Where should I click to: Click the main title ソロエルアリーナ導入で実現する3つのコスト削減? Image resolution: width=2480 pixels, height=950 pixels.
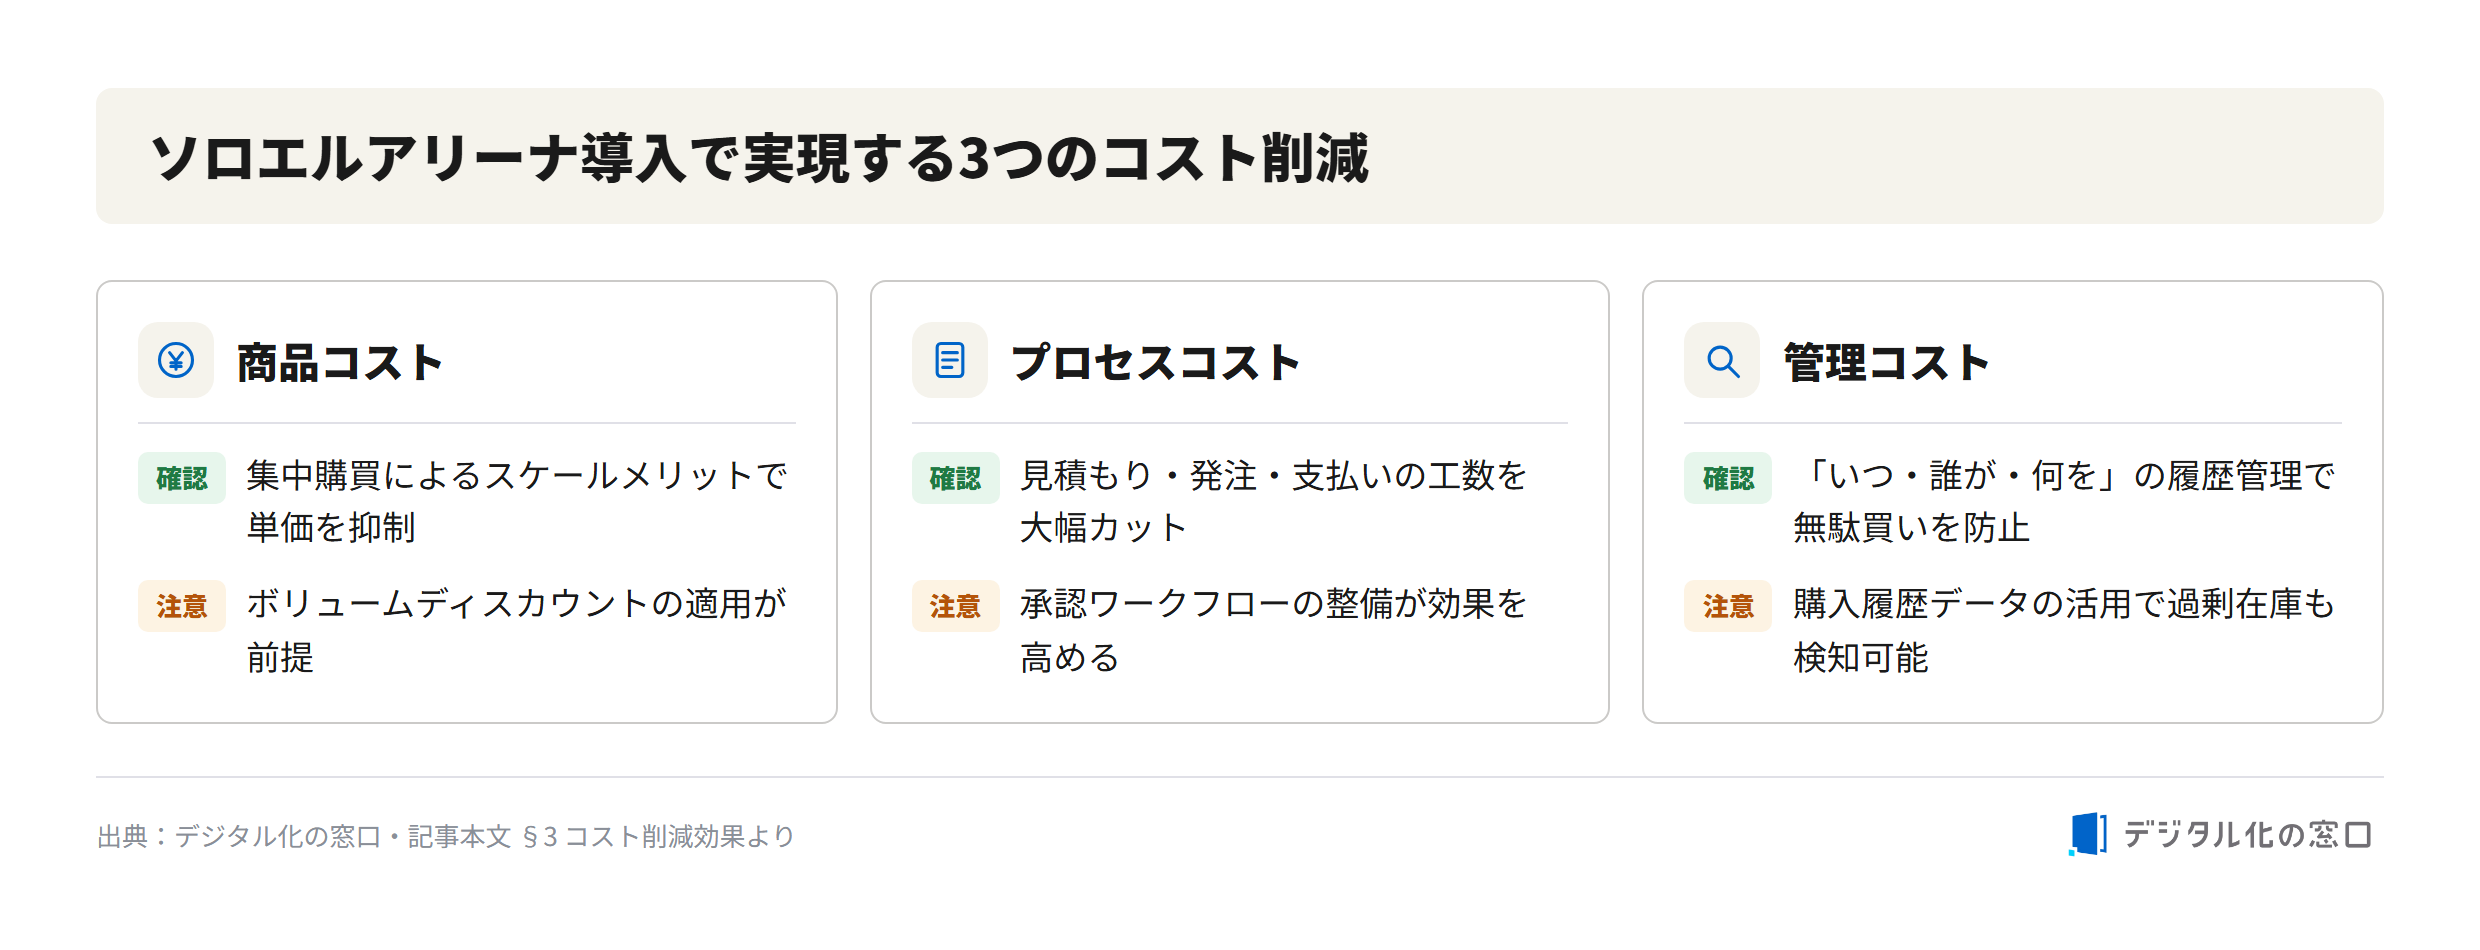point(760,158)
